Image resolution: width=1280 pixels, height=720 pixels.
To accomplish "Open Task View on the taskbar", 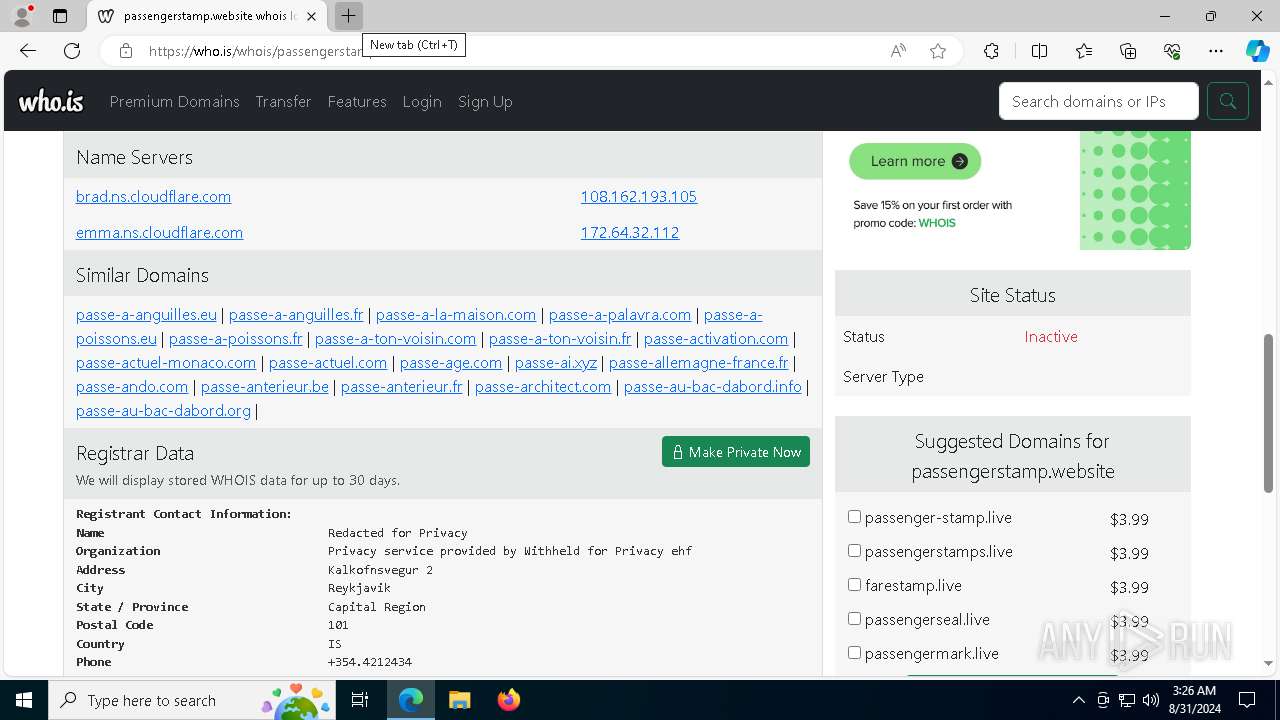I will 360,700.
